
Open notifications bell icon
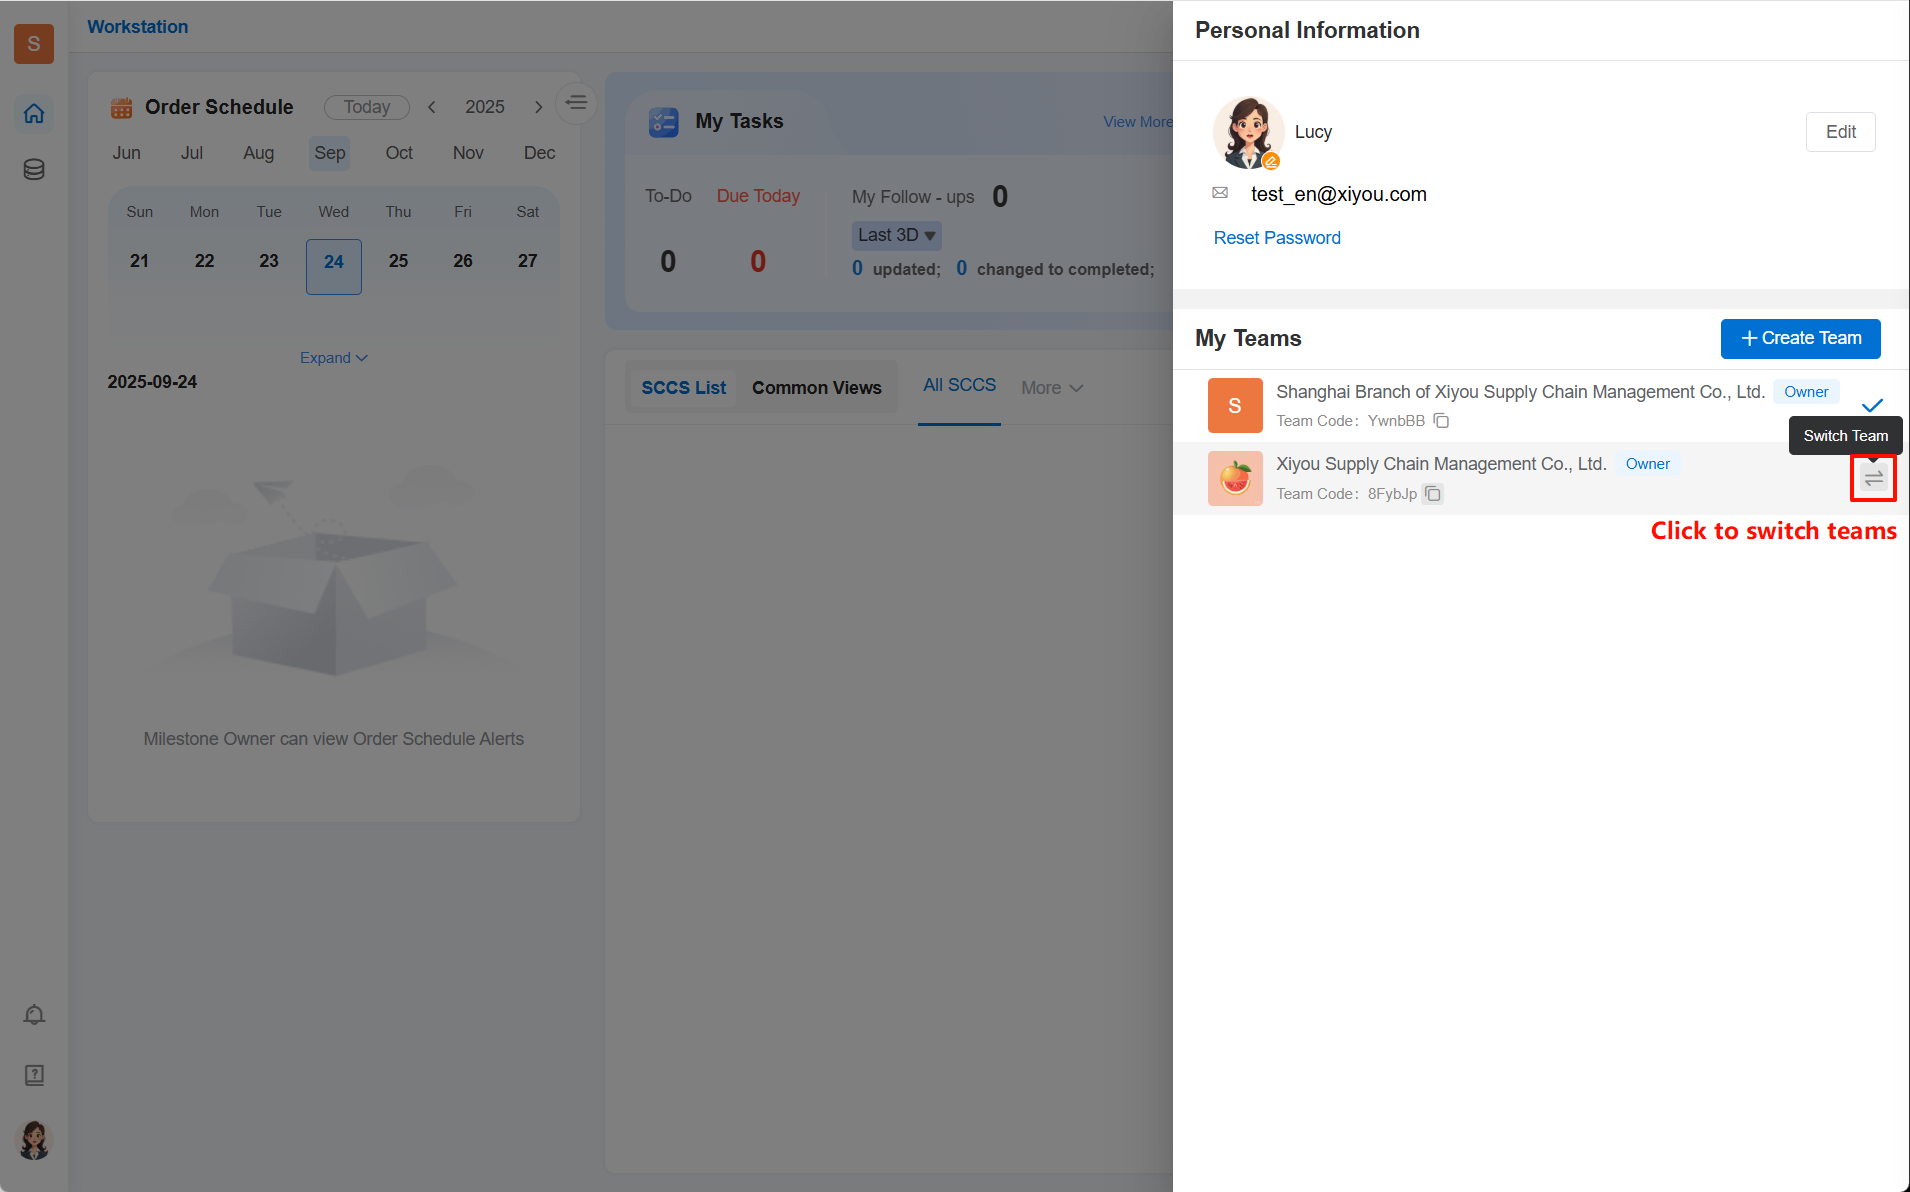(x=34, y=1015)
